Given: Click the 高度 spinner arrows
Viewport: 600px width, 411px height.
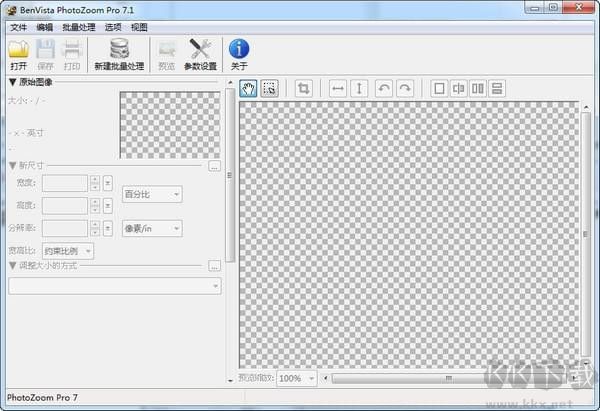Looking at the screenshot, I should pyautogui.click(x=95, y=206).
